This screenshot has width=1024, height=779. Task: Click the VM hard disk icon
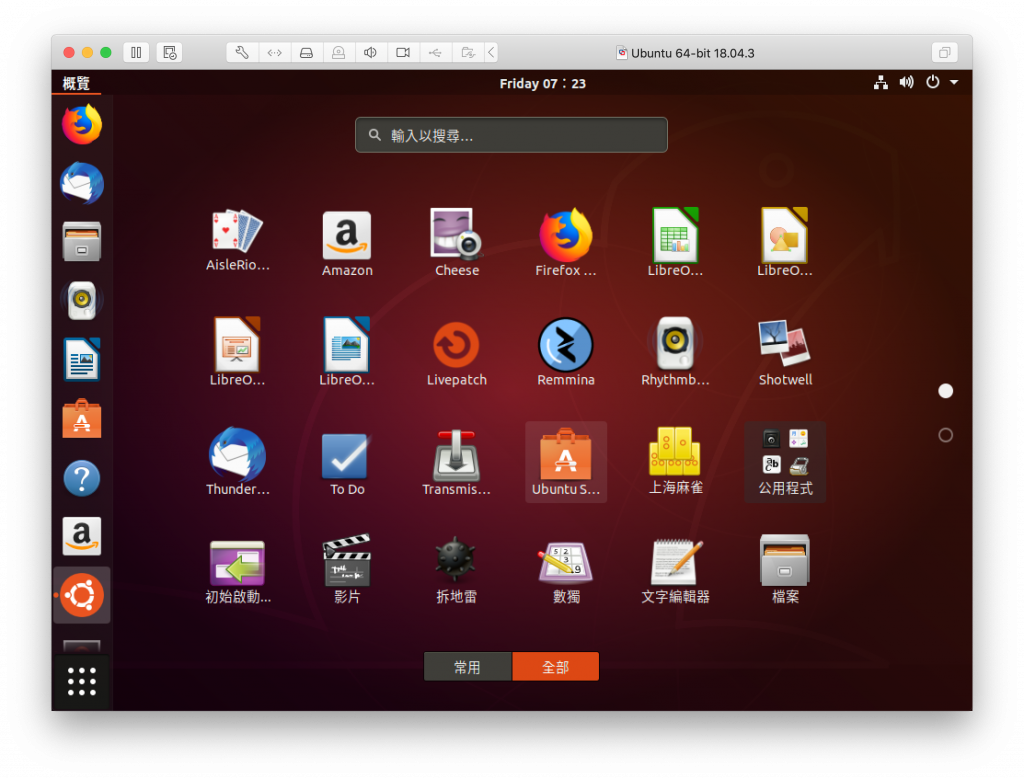tap(306, 53)
